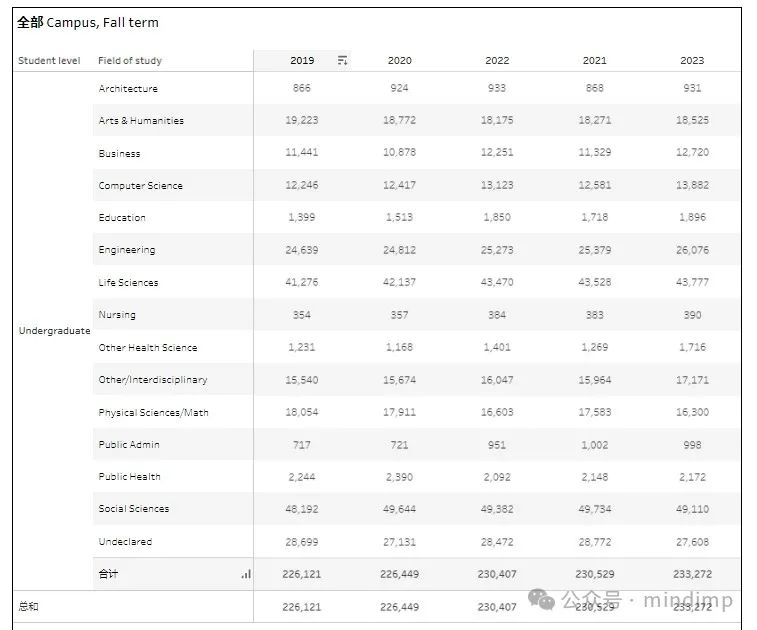Click the title 全部 Campus, Fall term

[x=88, y=22]
